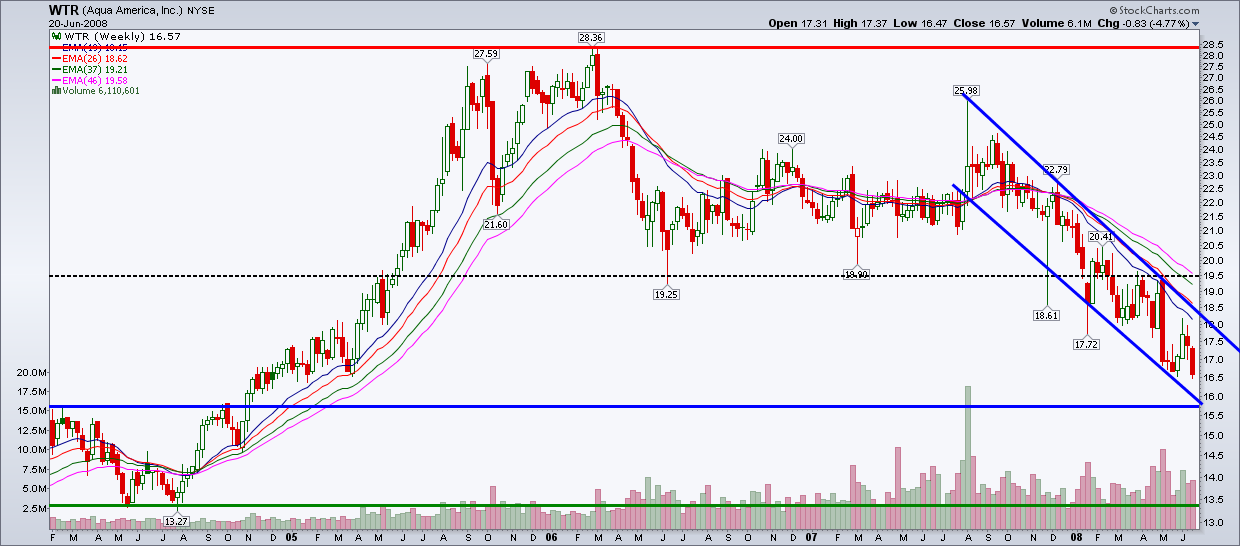Click the 13.0 price axis label
The image size is (1240, 546).
(1213, 523)
